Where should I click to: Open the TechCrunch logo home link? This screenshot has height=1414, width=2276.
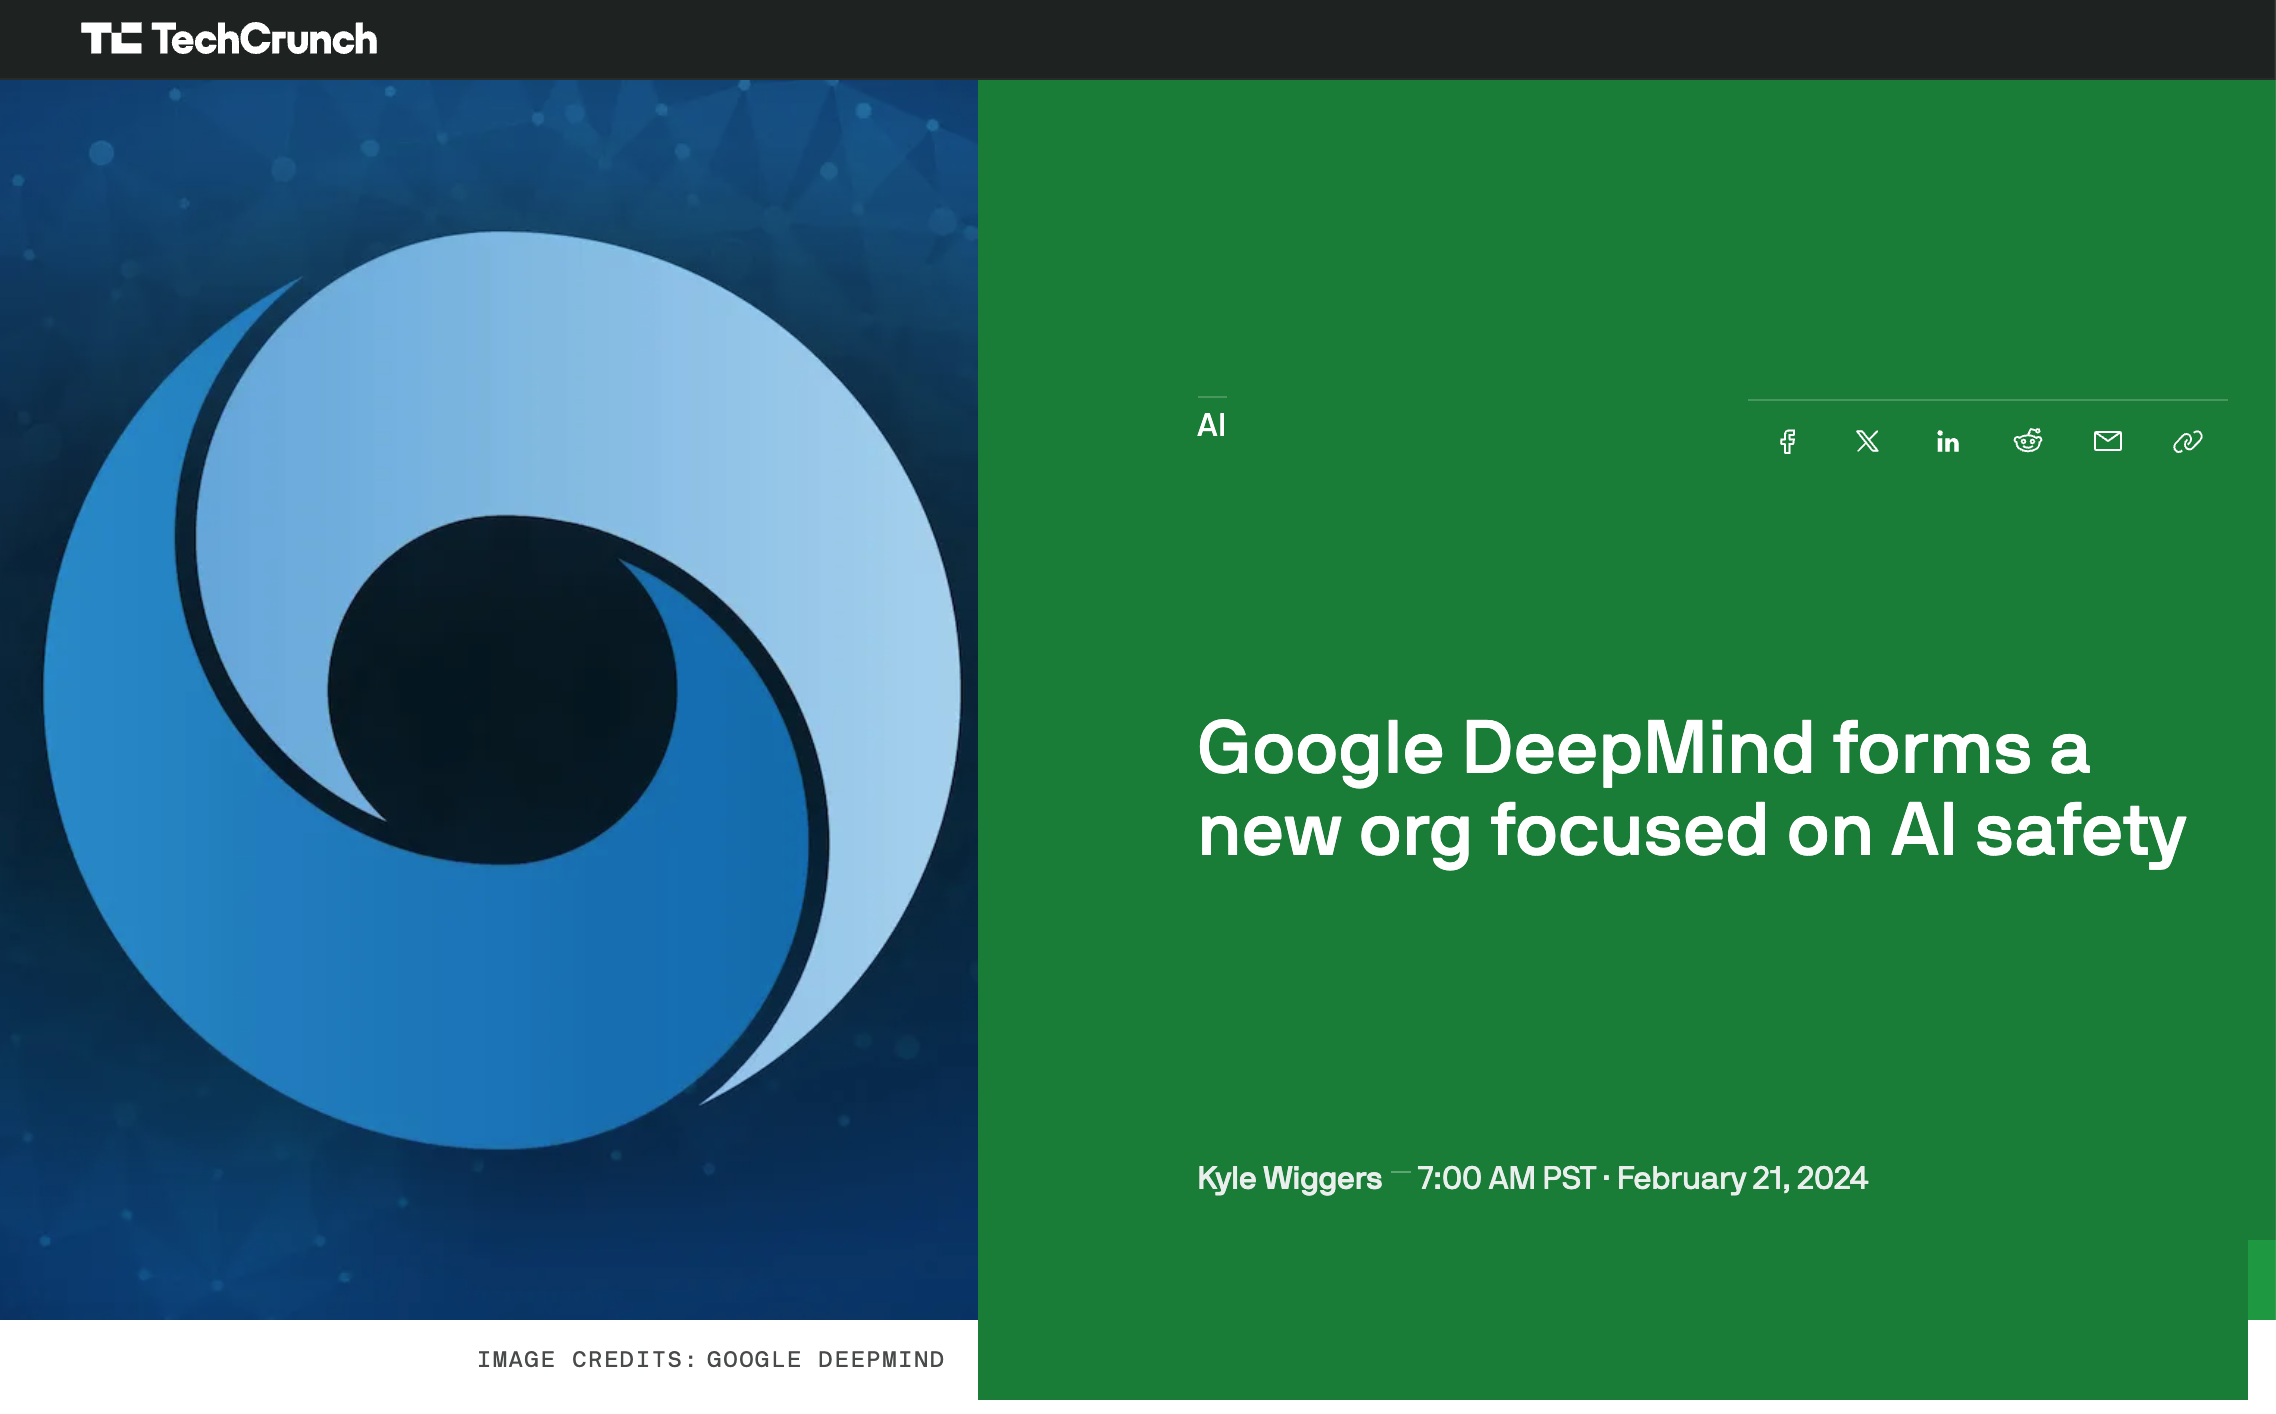pyautogui.click(x=229, y=39)
